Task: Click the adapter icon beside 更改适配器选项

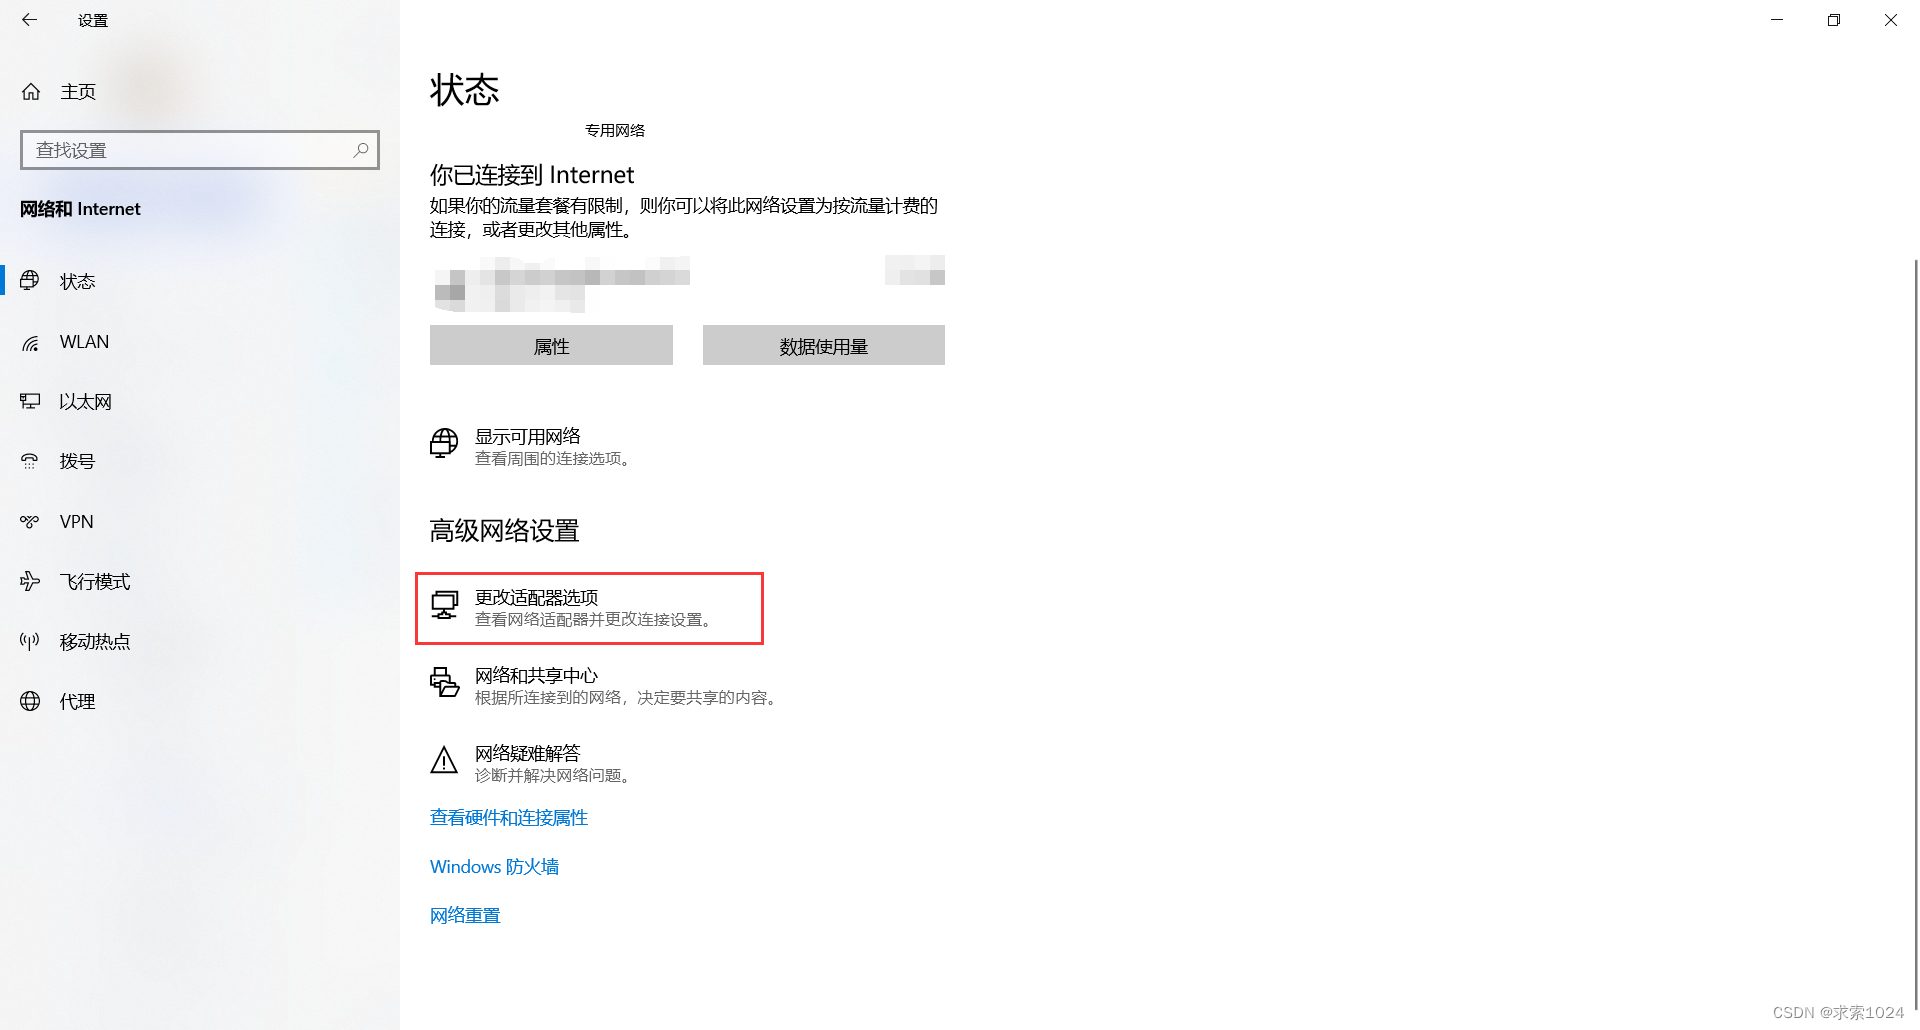Action: [444, 605]
